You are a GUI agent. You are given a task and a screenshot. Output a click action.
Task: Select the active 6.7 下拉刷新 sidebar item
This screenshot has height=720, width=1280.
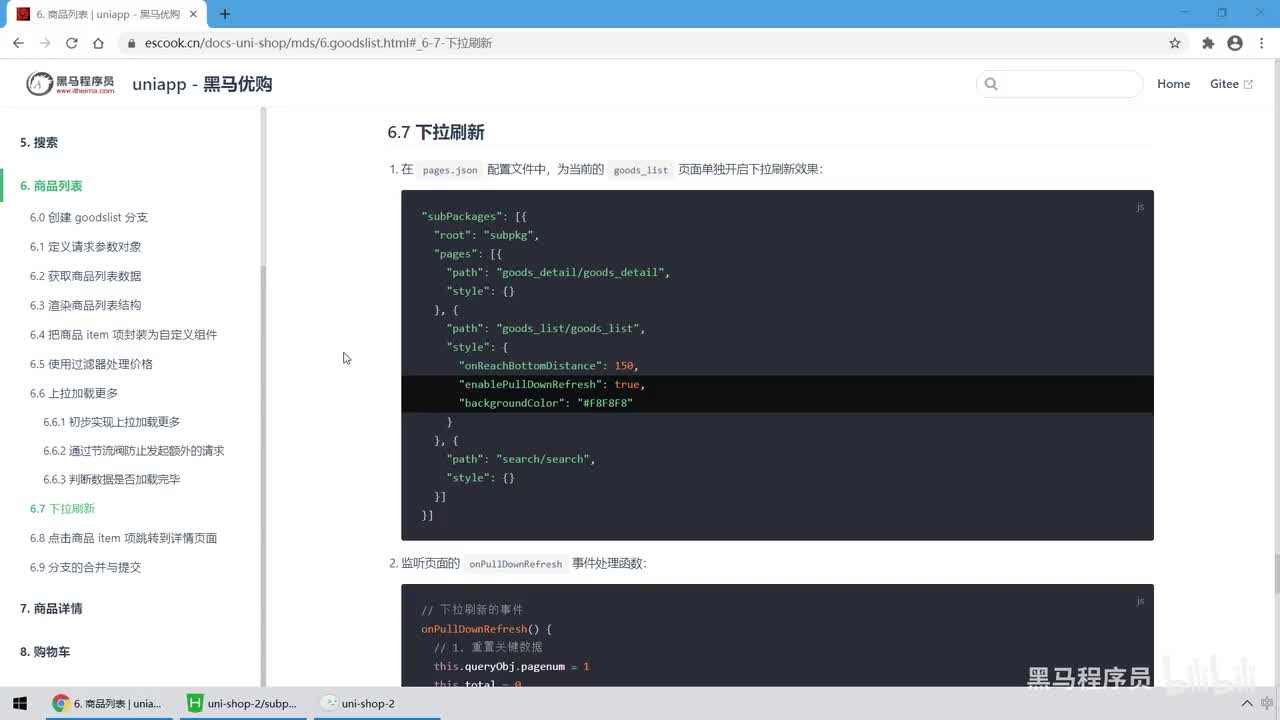[x=62, y=509]
